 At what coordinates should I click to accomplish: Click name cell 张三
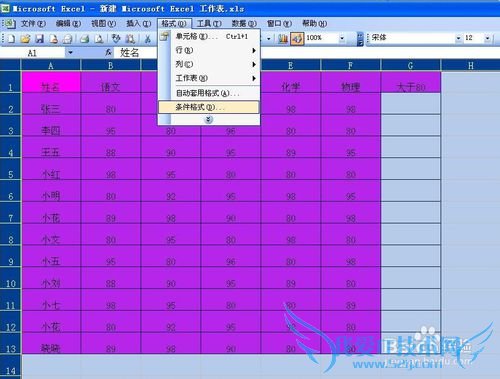click(x=51, y=104)
